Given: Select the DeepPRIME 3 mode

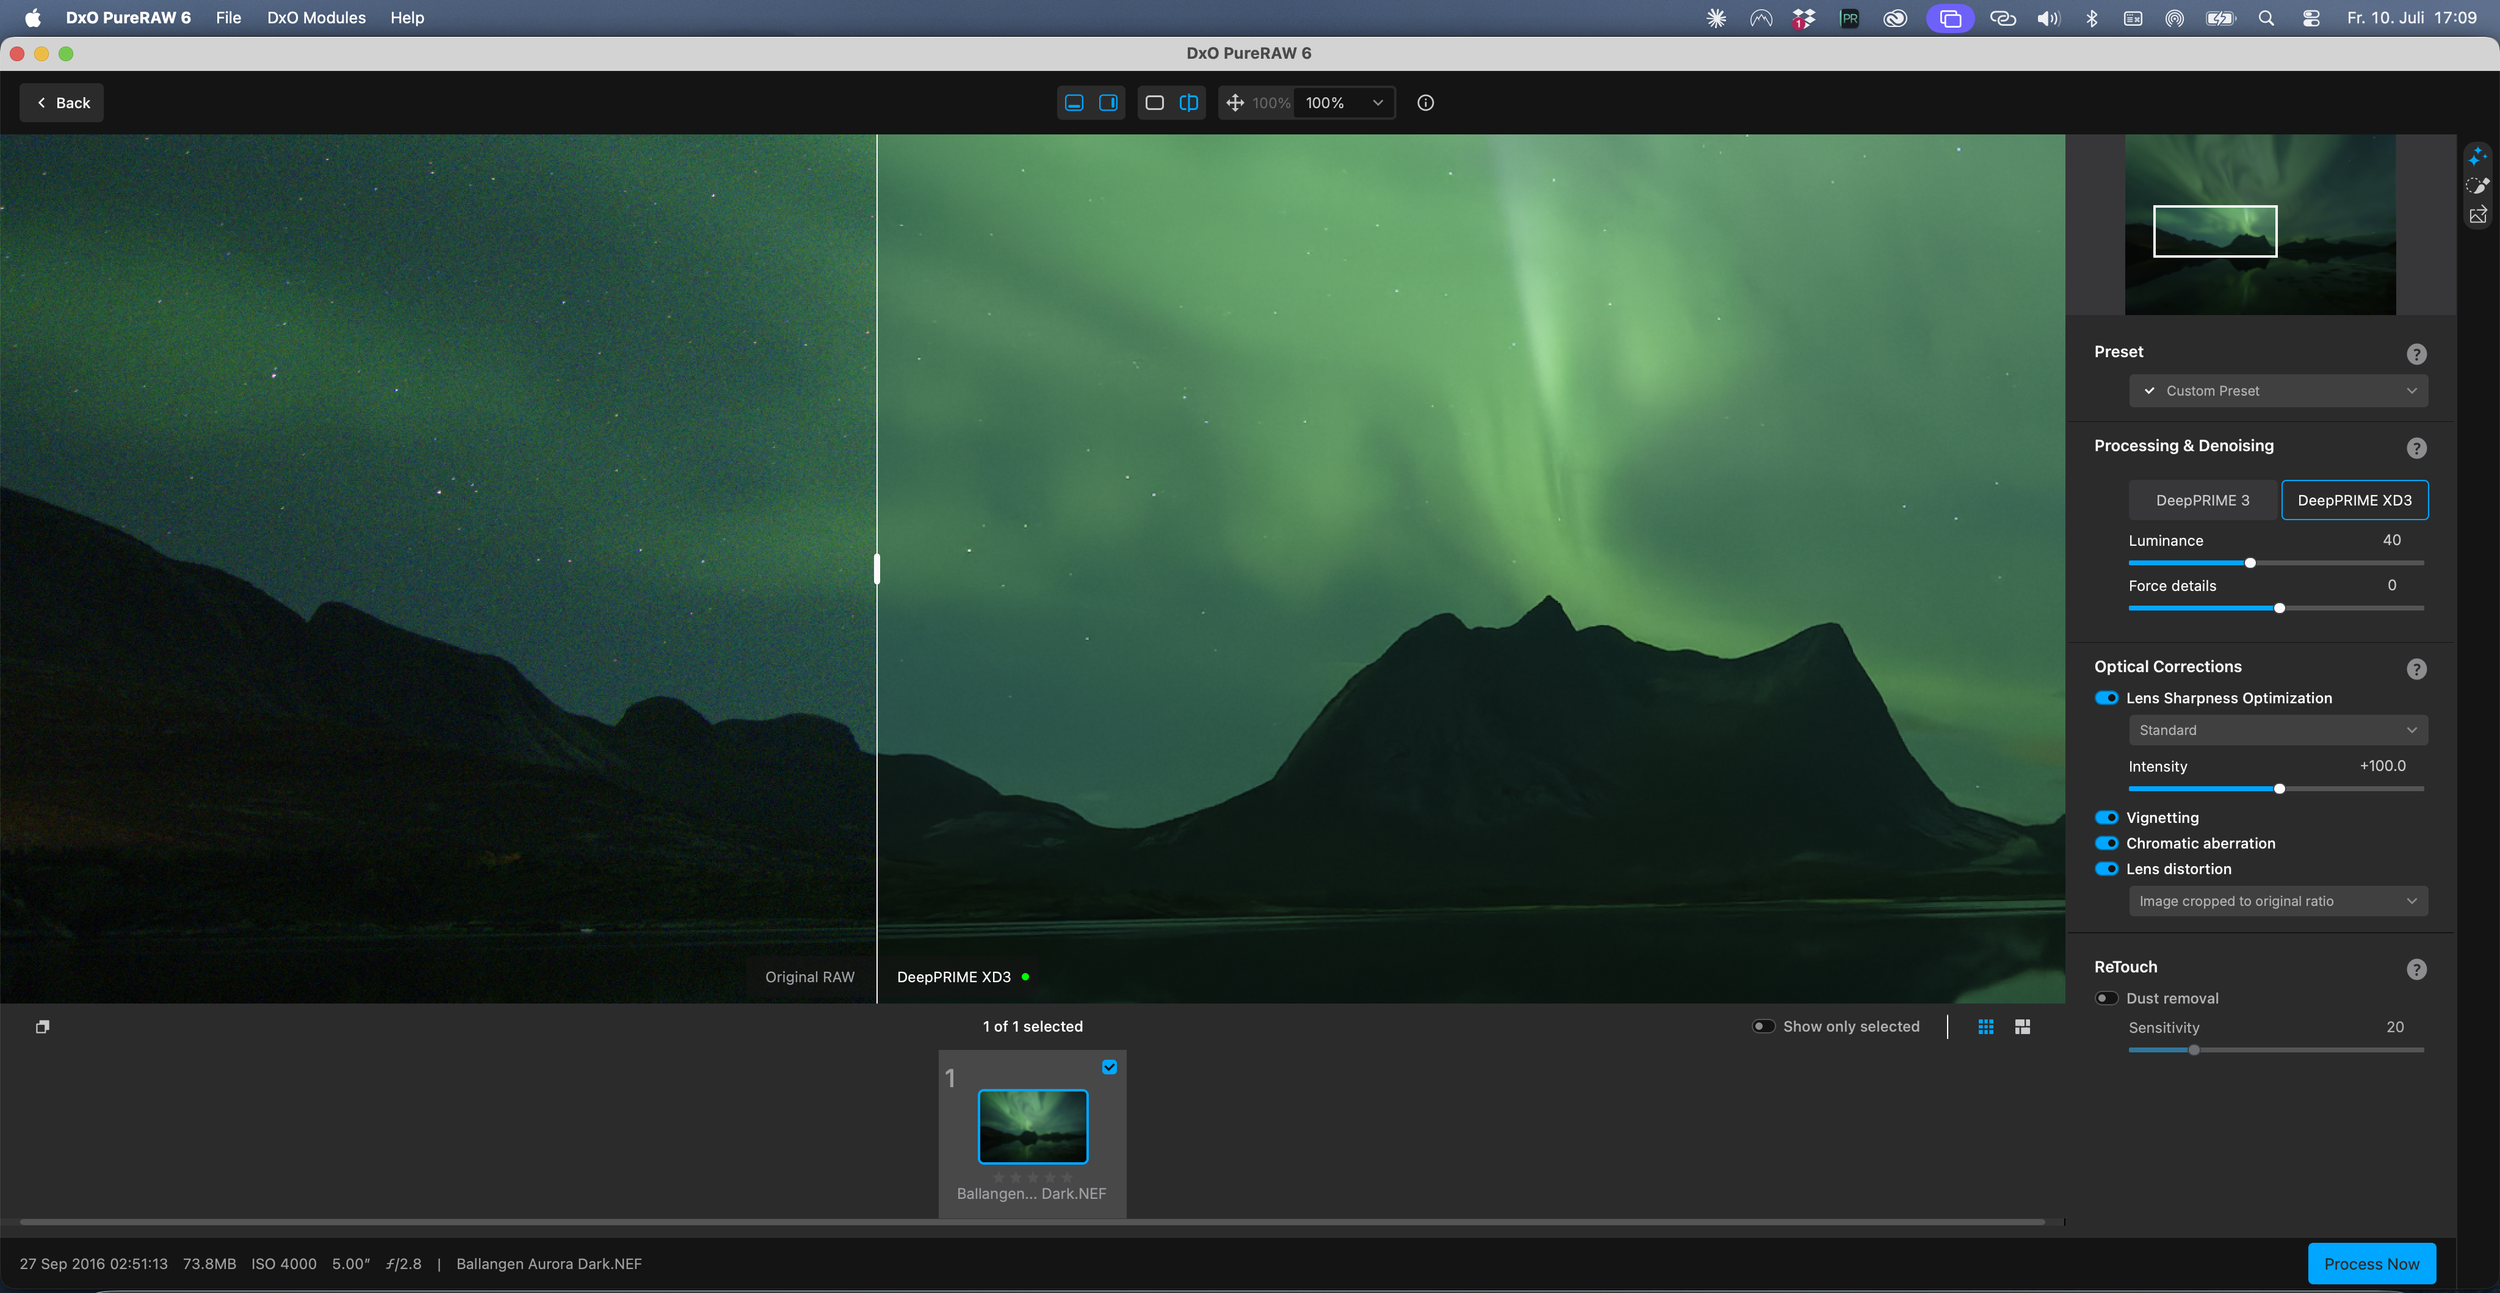Looking at the screenshot, I should pos(2203,500).
